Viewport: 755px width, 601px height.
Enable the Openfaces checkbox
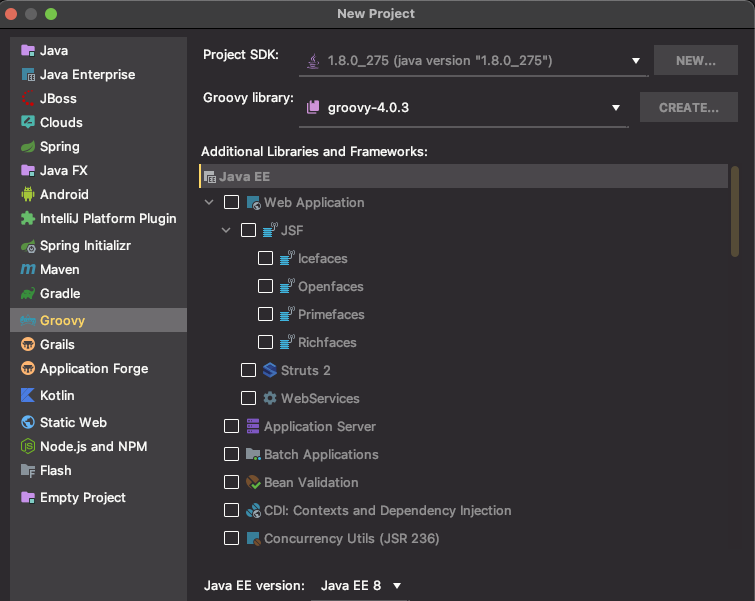pyautogui.click(x=265, y=286)
